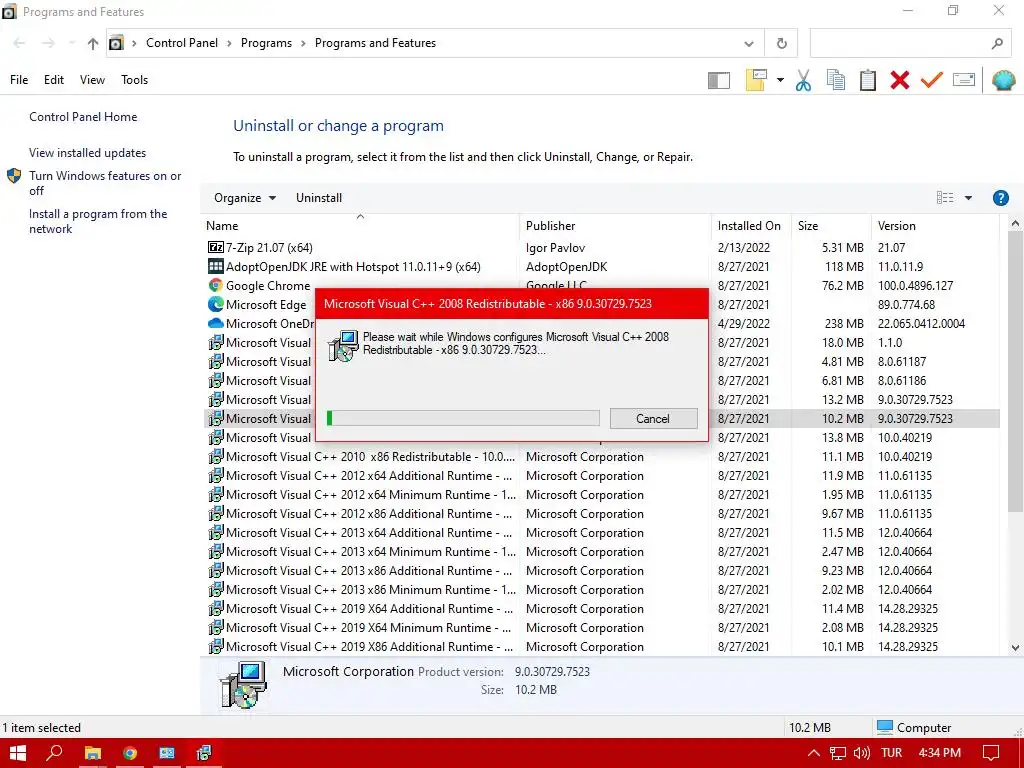
Task: Click the Refresh button in address bar
Action: (781, 44)
